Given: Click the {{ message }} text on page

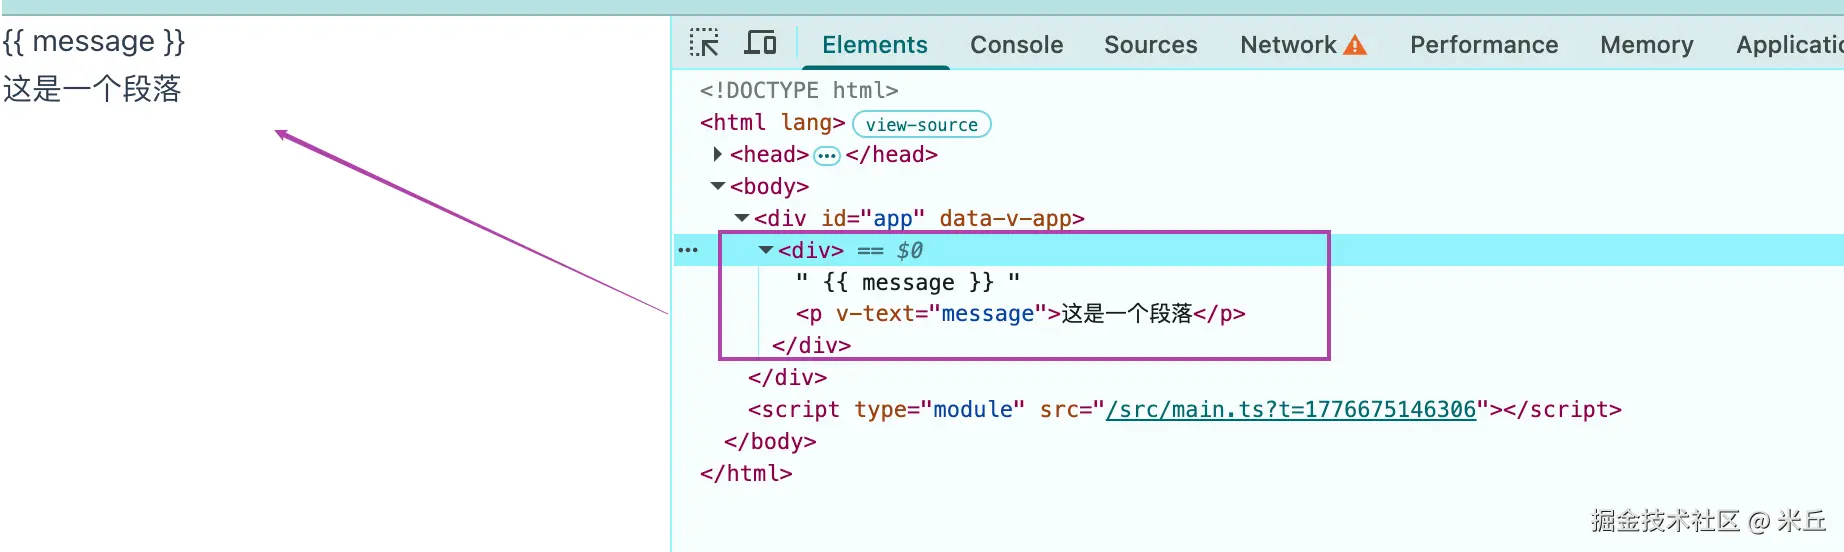Looking at the screenshot, I should coord(94,42).
